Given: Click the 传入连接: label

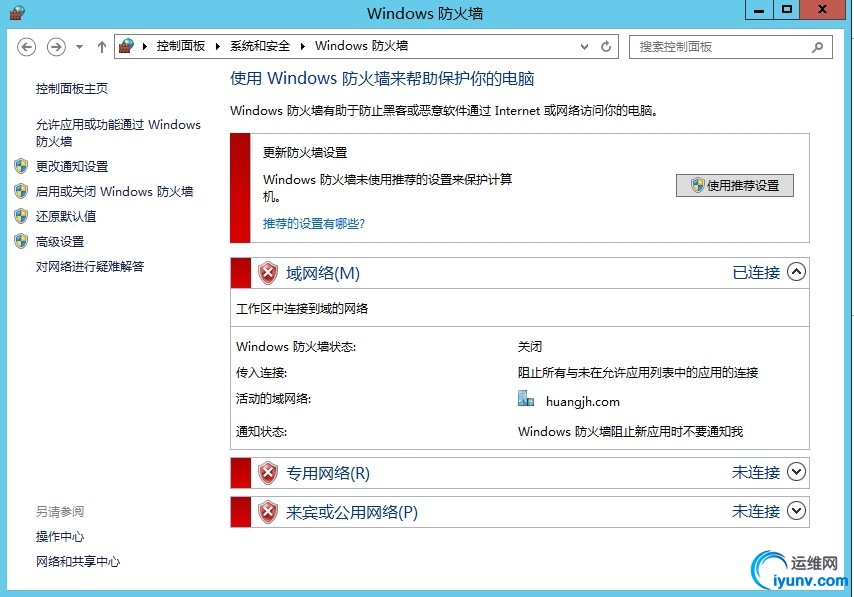Looking at the screenshot, I should pyautogui.click(x=261, y=373).
